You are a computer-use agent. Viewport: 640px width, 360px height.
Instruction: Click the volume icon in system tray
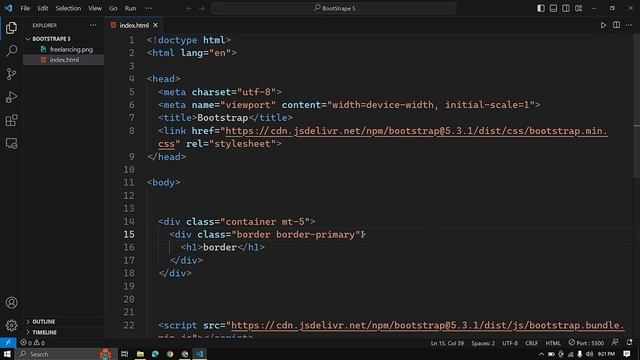tap(589, 354)
